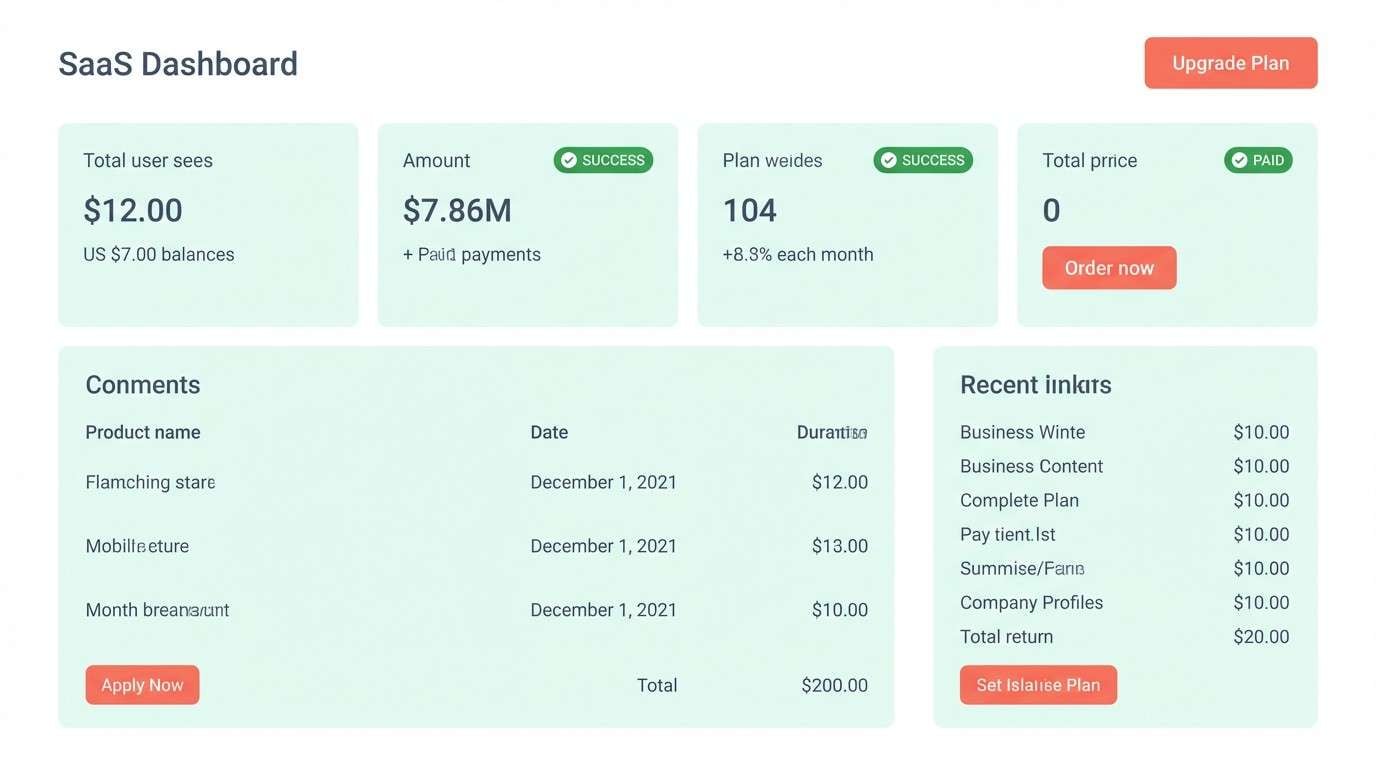Click the checkmark icon in the Amount SUCCESS badge

[568, 160]
